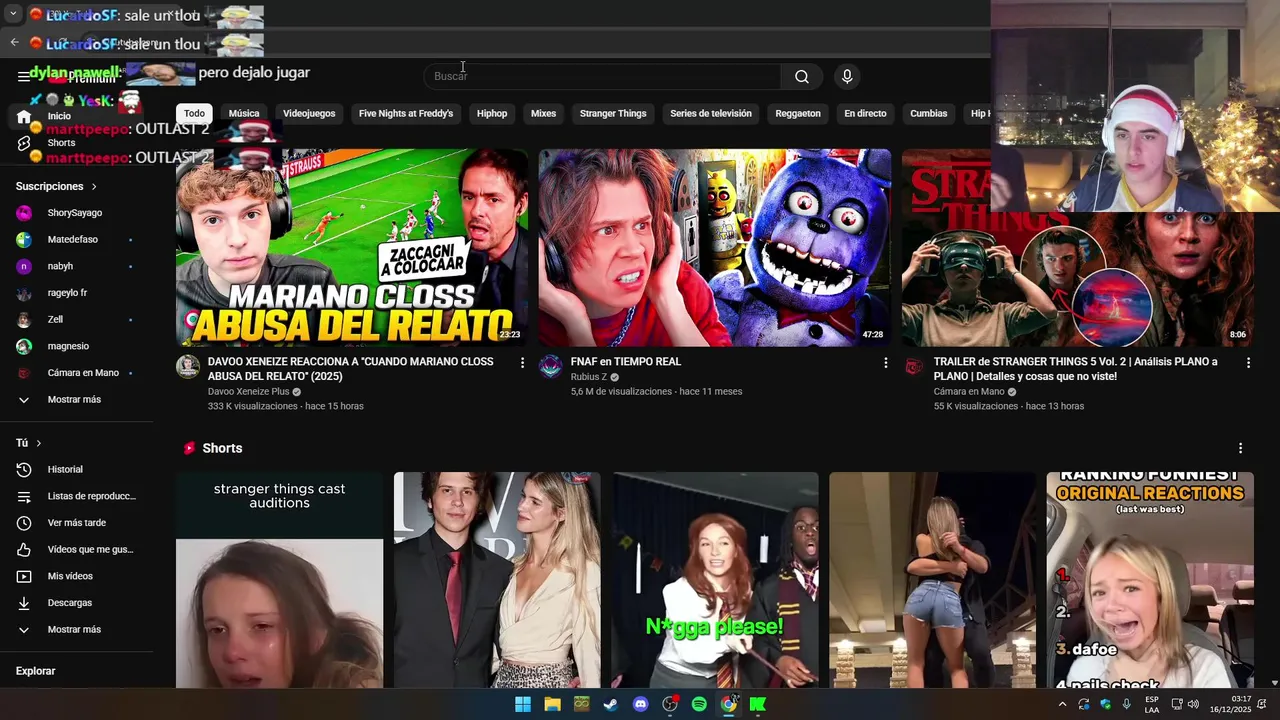The height and width of the screenshot is (720, 1280).
Task: Open options for Stranger Things trailer video
Action: click(1248, 363)
